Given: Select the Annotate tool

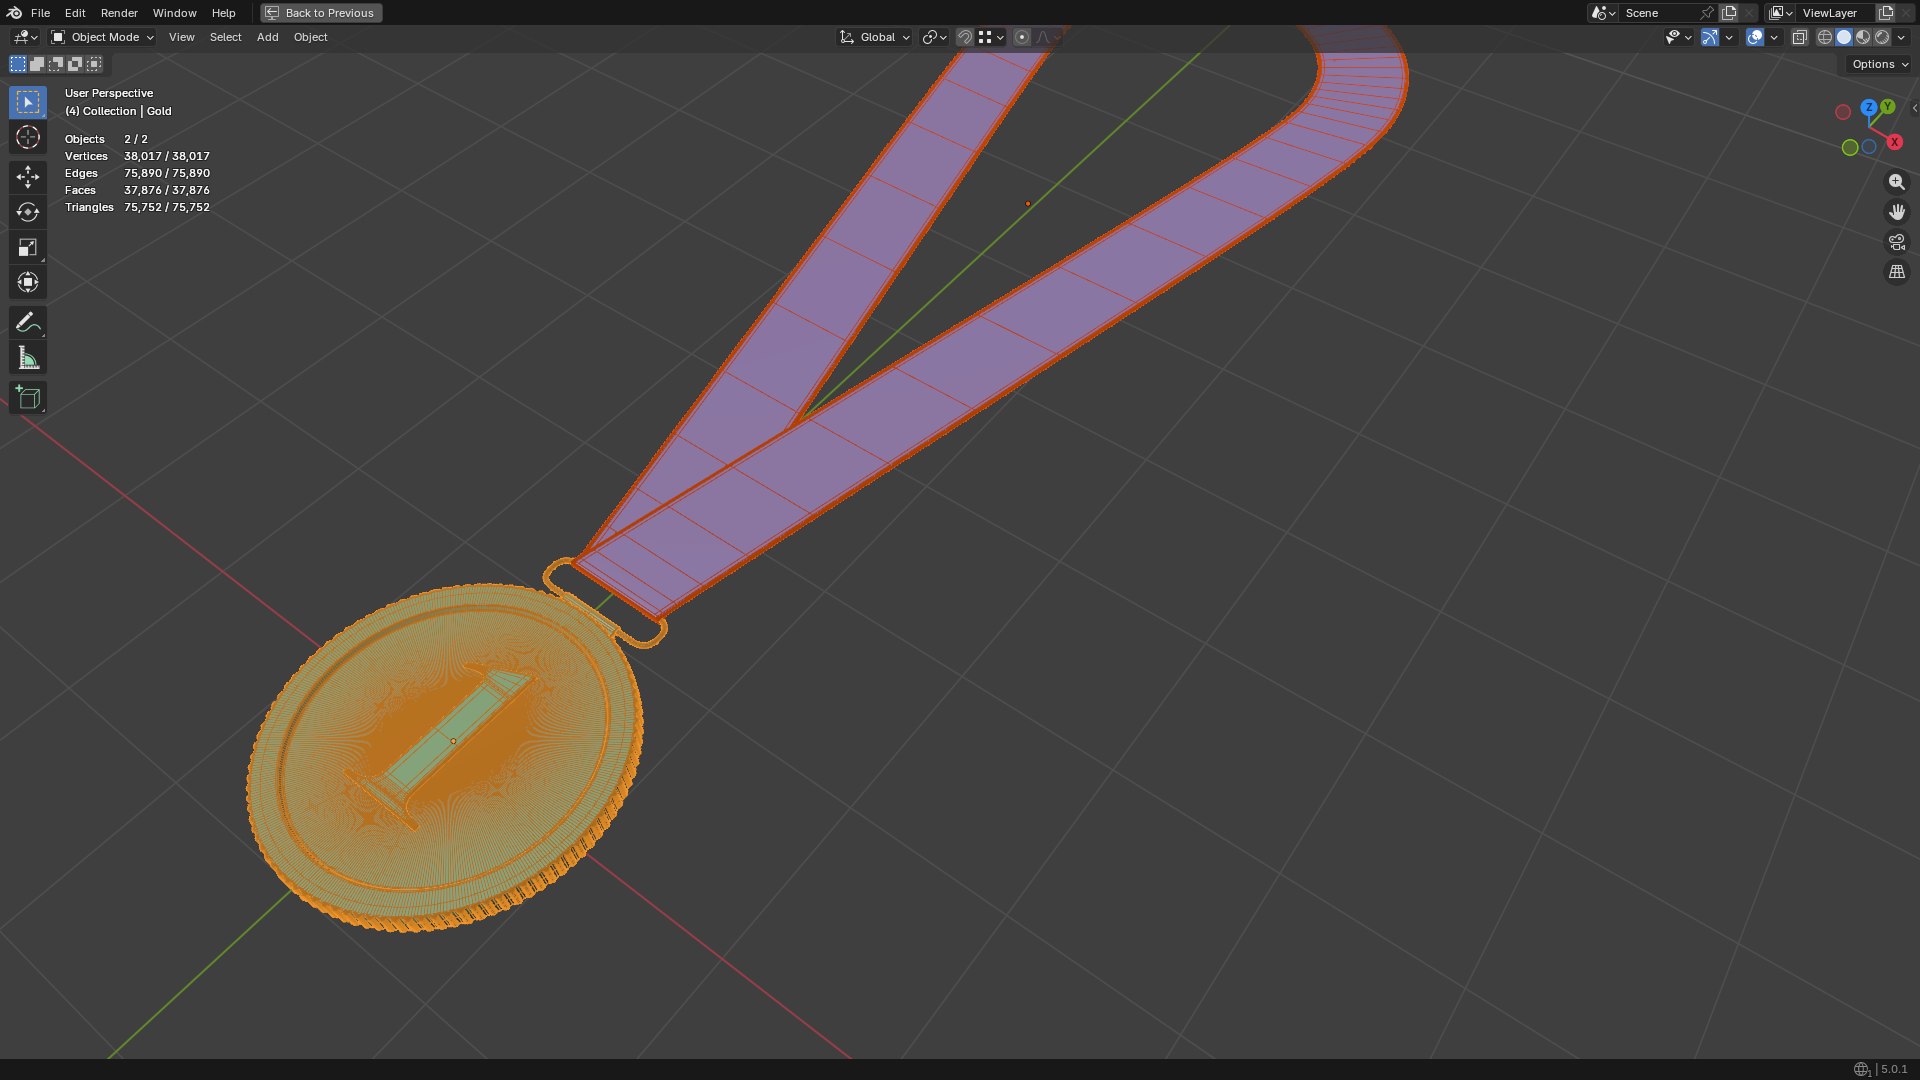Looking at the screenshot, I should pyautogui.click(x=28, y=322).
